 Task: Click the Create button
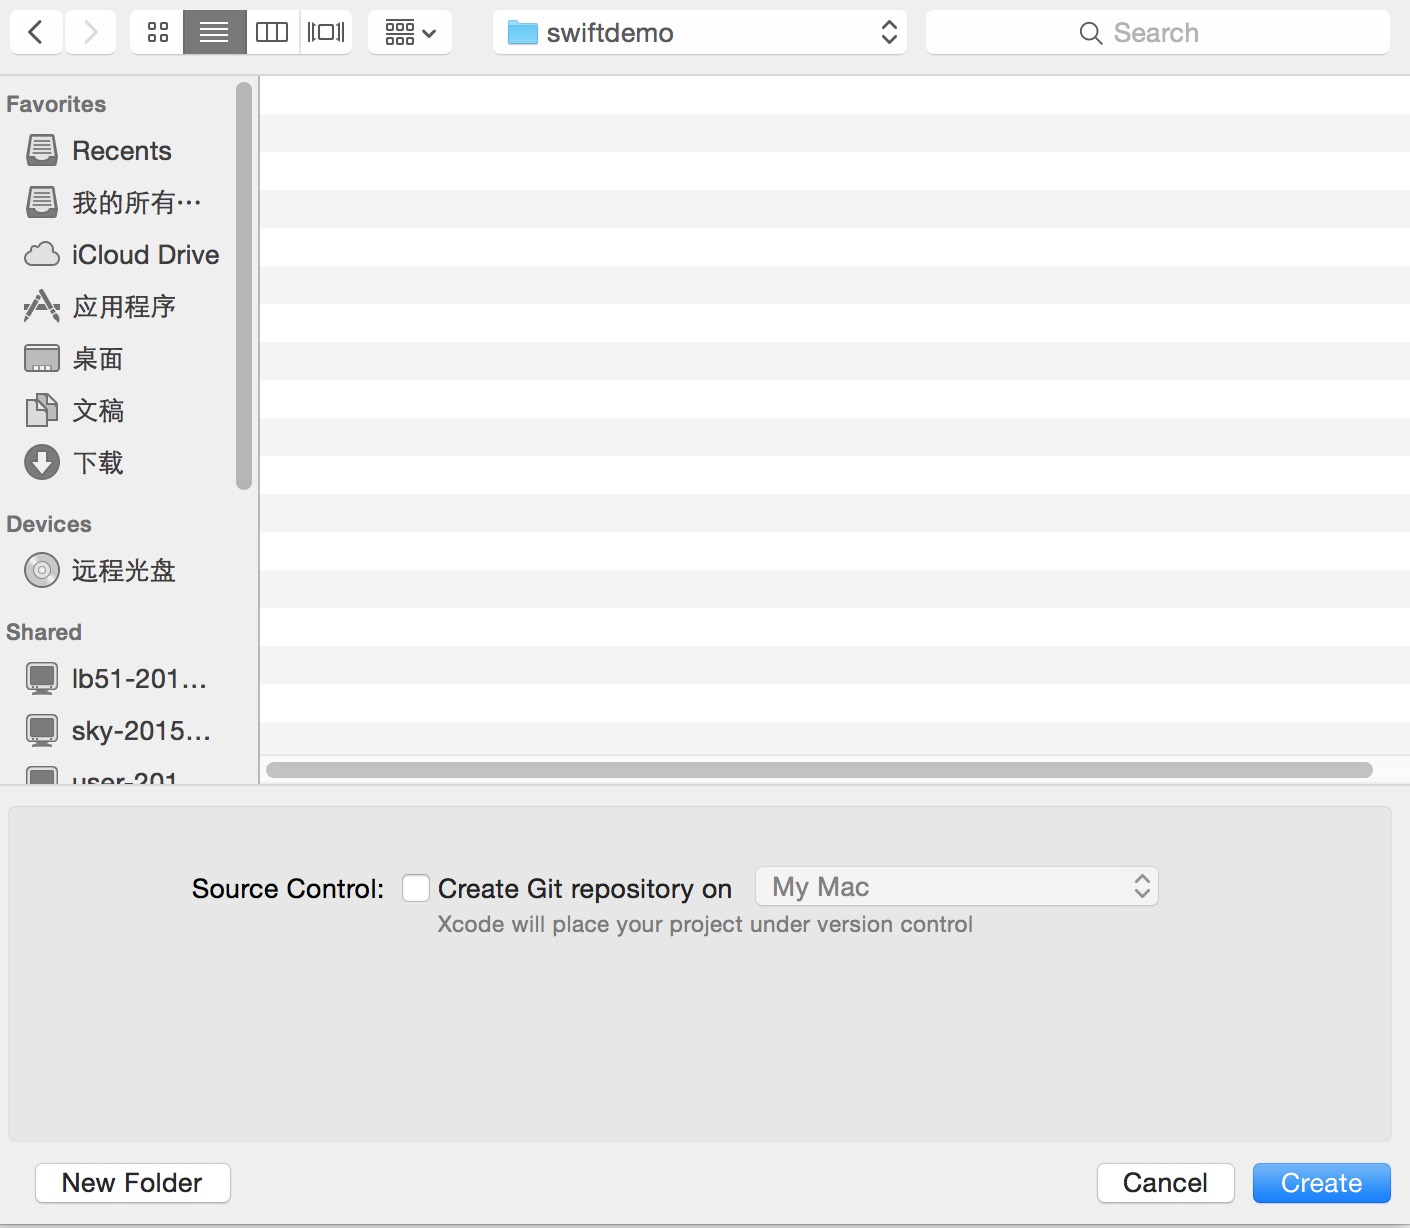click(x=1321, y=1182)
